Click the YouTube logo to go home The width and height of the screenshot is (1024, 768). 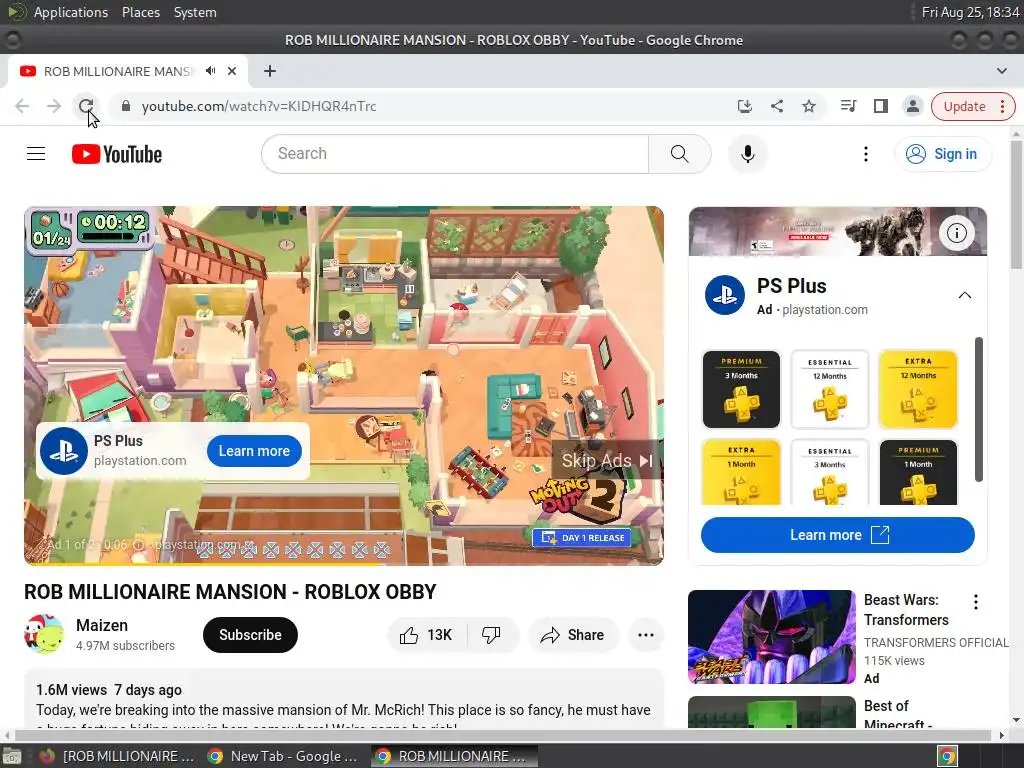tap(117, 154)
